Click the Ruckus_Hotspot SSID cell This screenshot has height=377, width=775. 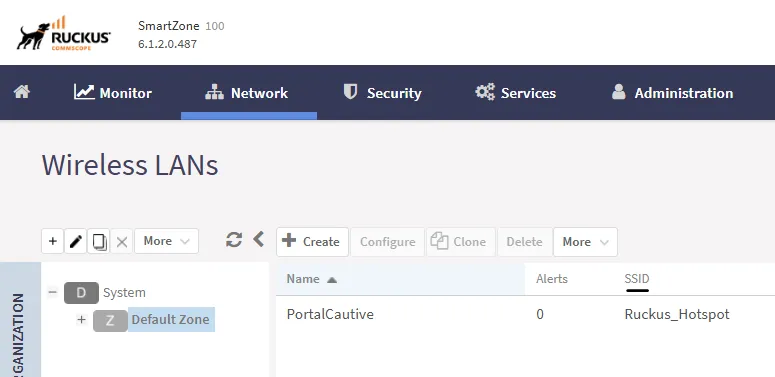[x=677, y=314]
